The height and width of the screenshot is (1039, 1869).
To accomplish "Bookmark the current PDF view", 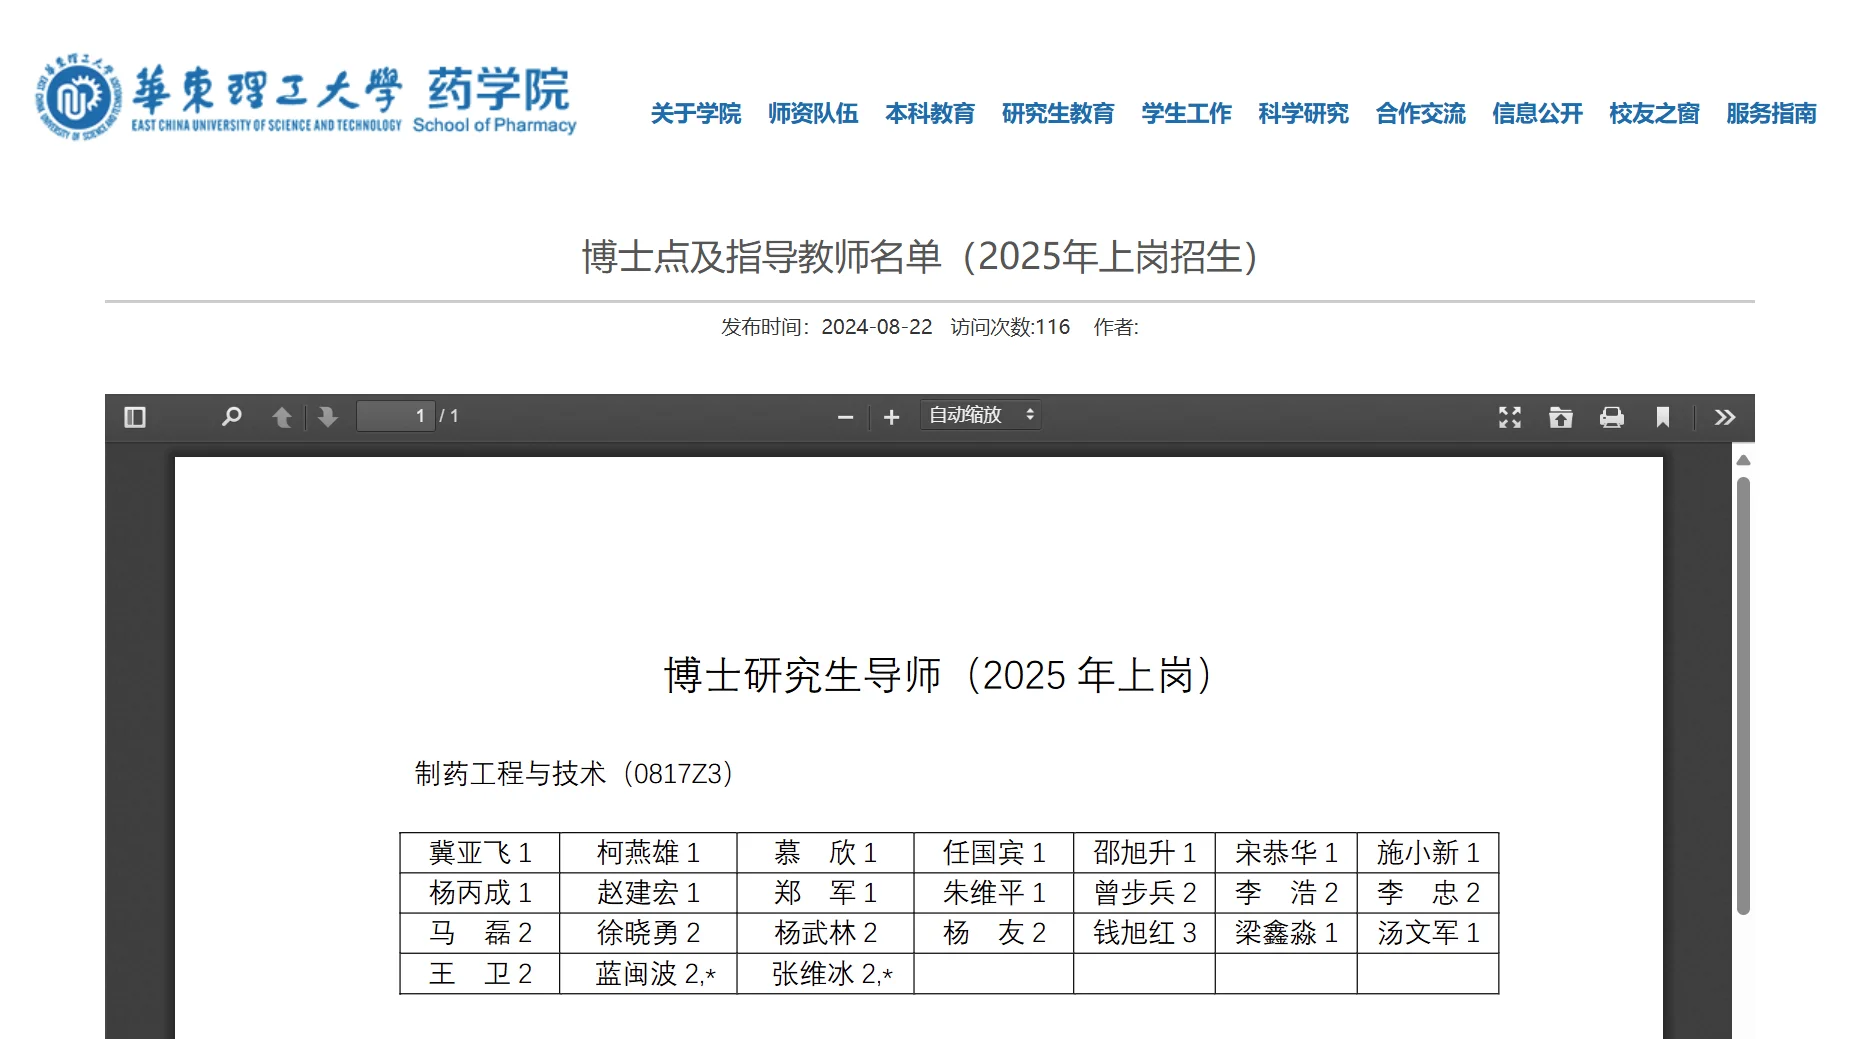I will (x=1663, y=417).
